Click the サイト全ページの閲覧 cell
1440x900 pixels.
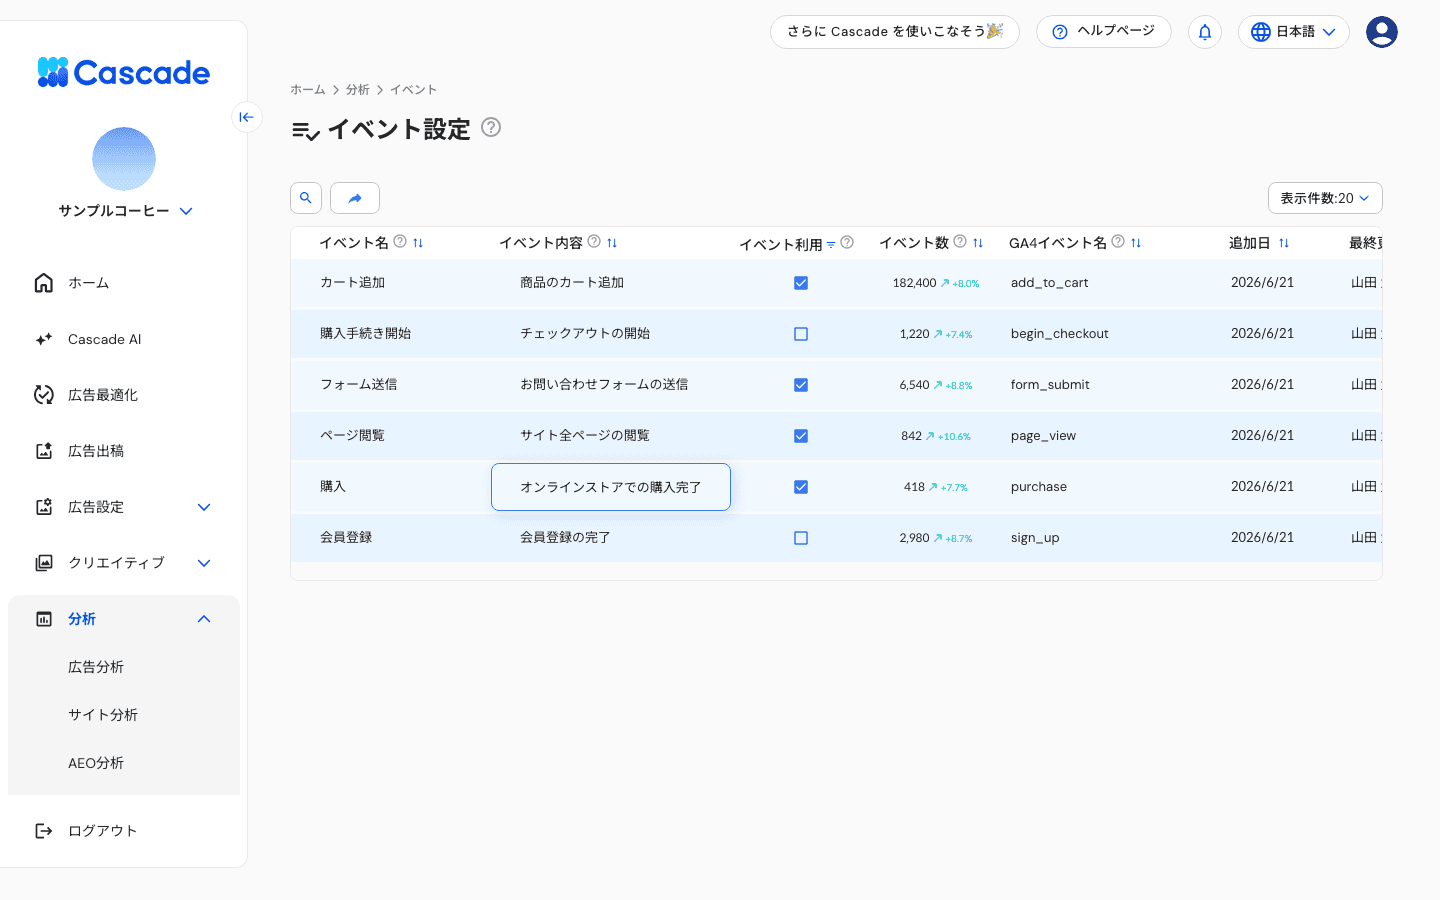click(x=585, y=436)
